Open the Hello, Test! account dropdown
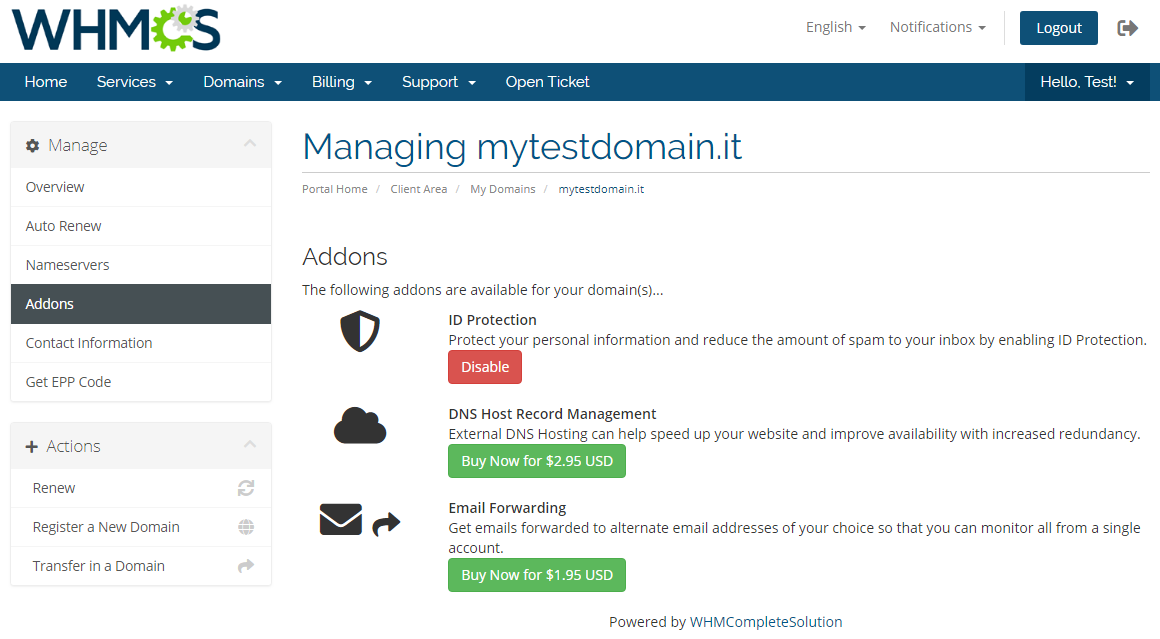This screenshot has width=1160, height=639. 1086,82
